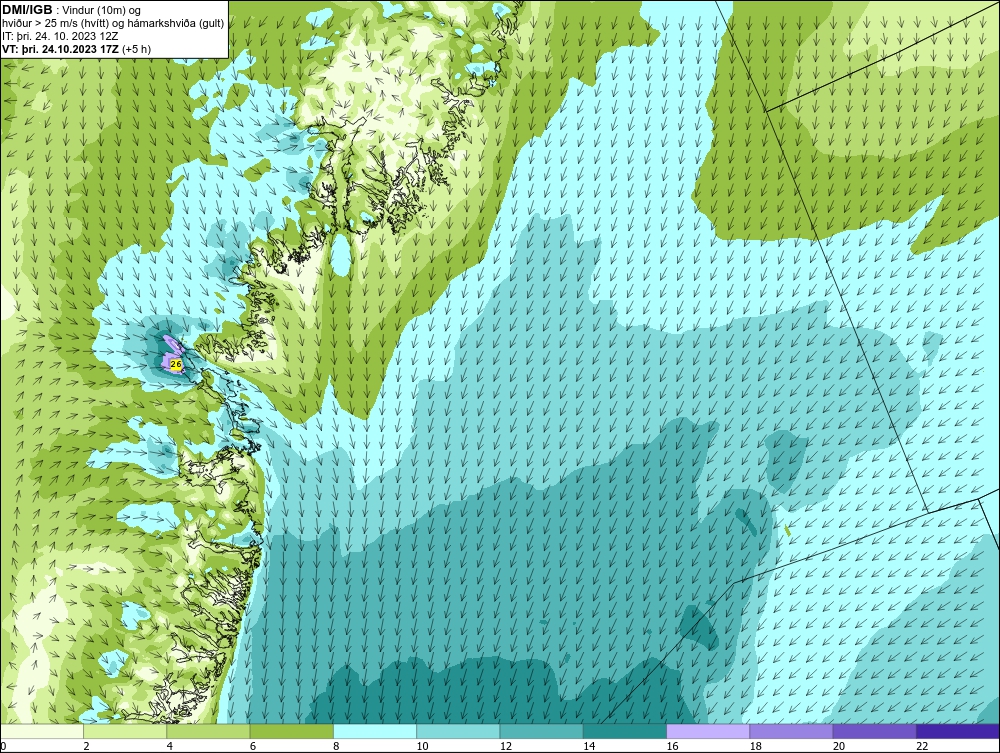Viewport: 1000px width, 753px height.
Task: Click the 'IT: þri. 24. 10. 2023 12Z' line
Action: tap(60, 36)
